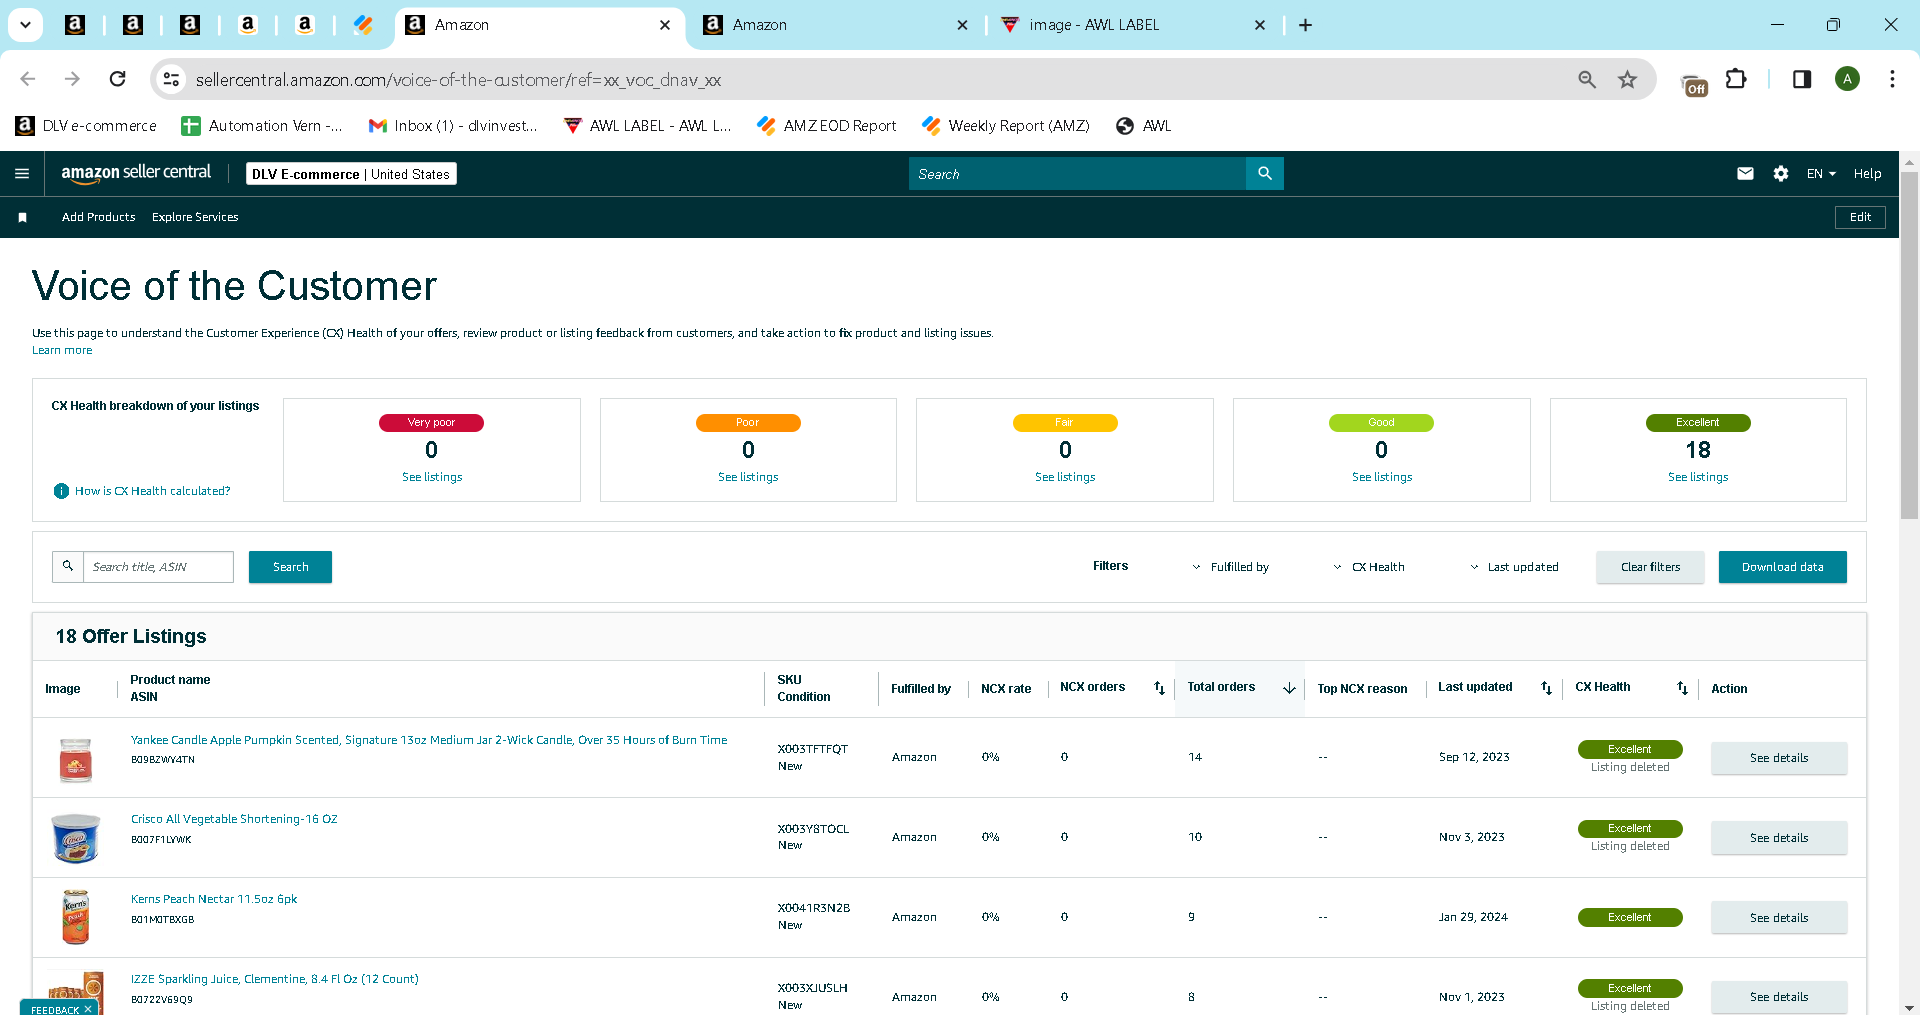This screenshot has height=1015, width=1920.
Task: Open Explore Services menu item
Action: pos(195,217)
